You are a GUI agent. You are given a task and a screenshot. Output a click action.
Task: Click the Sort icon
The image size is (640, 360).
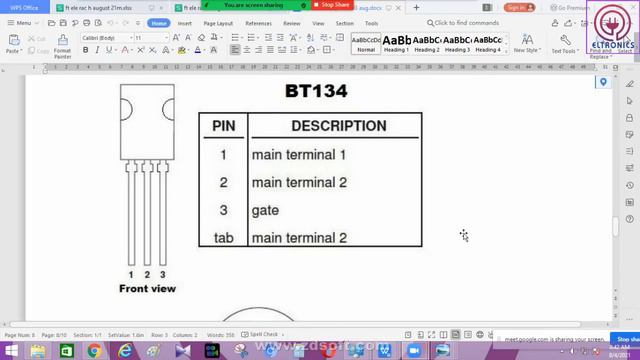[x=310, y=38]
